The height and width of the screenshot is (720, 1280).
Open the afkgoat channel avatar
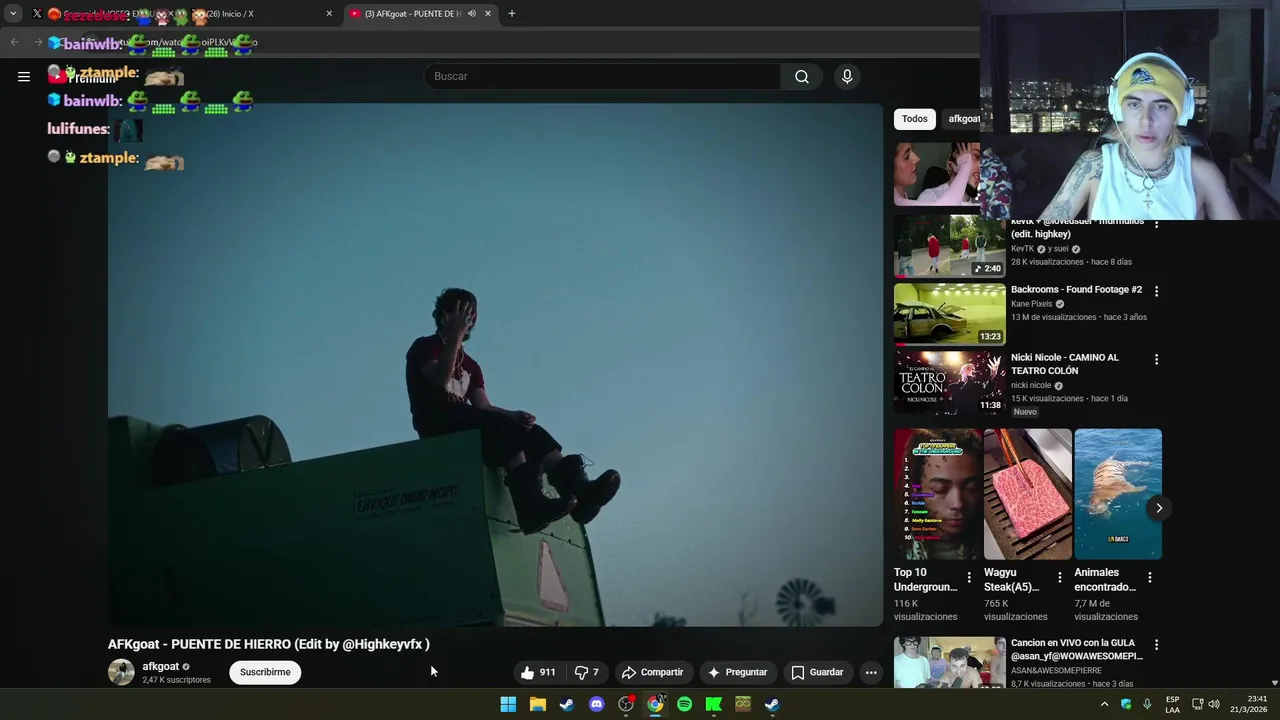[121, 672]
